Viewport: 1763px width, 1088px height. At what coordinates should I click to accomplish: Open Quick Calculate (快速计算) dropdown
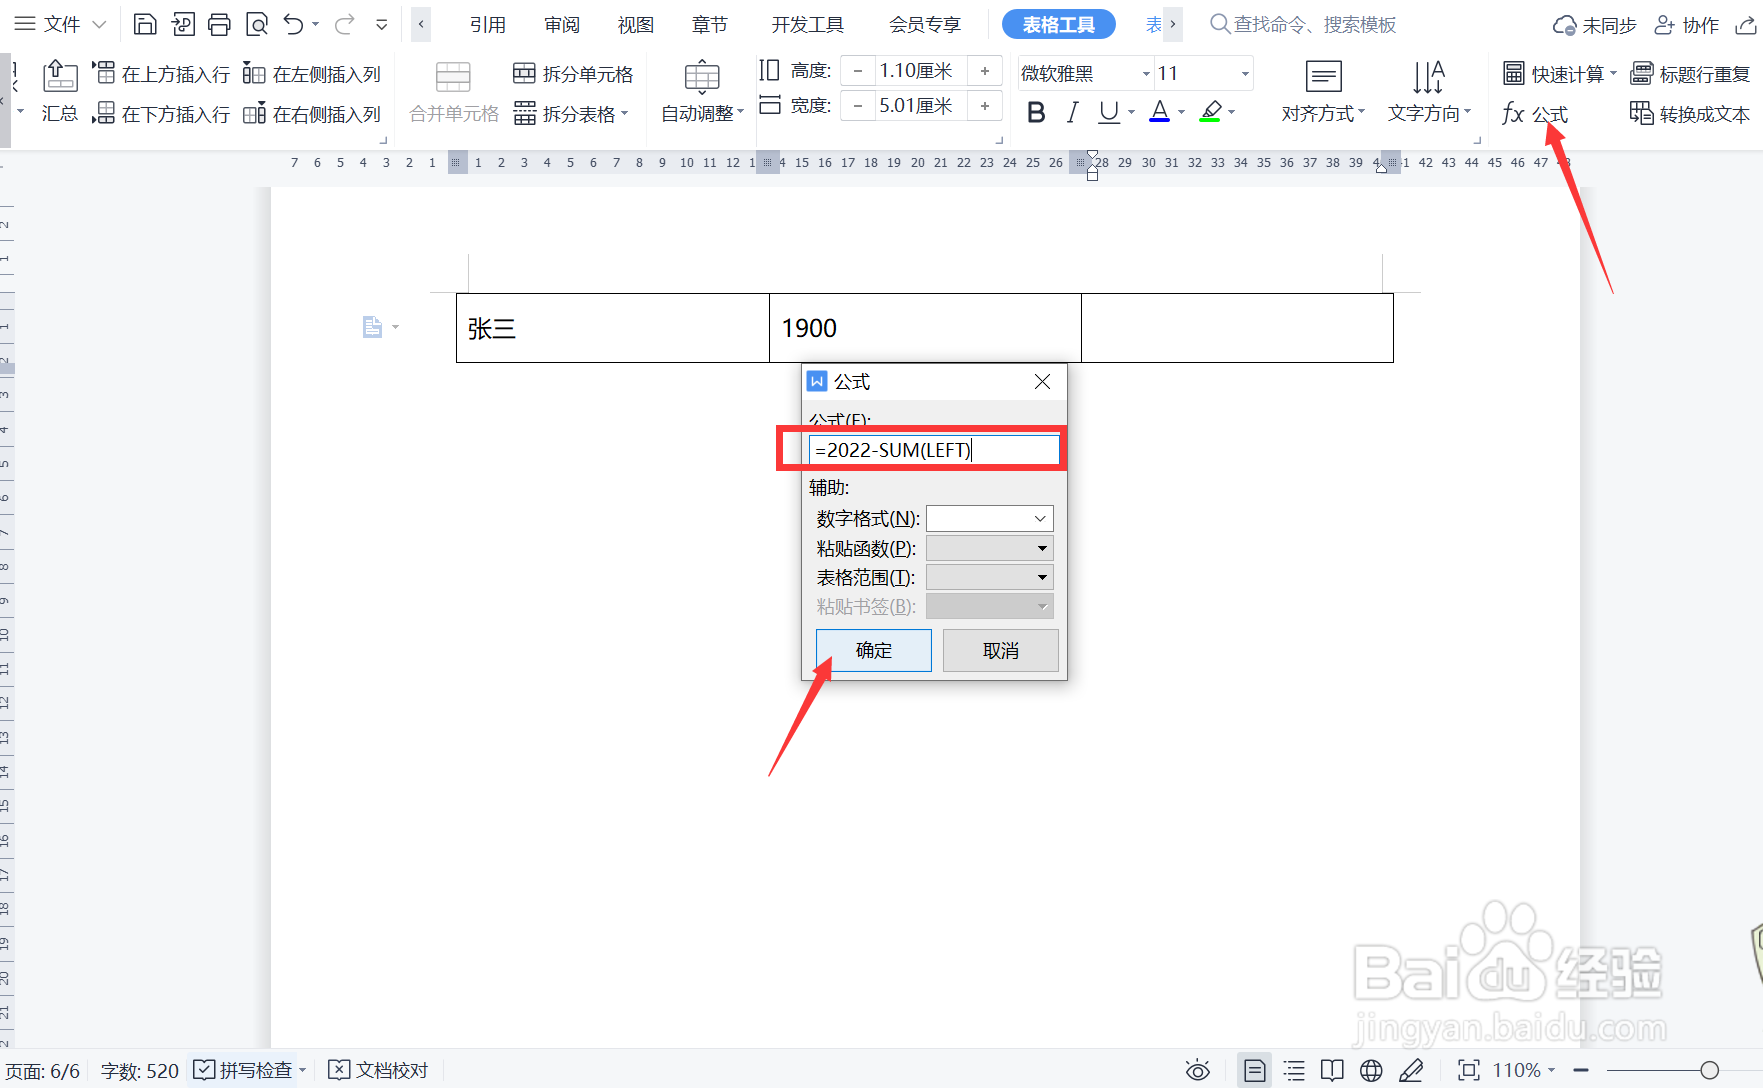coord(1560,74)
